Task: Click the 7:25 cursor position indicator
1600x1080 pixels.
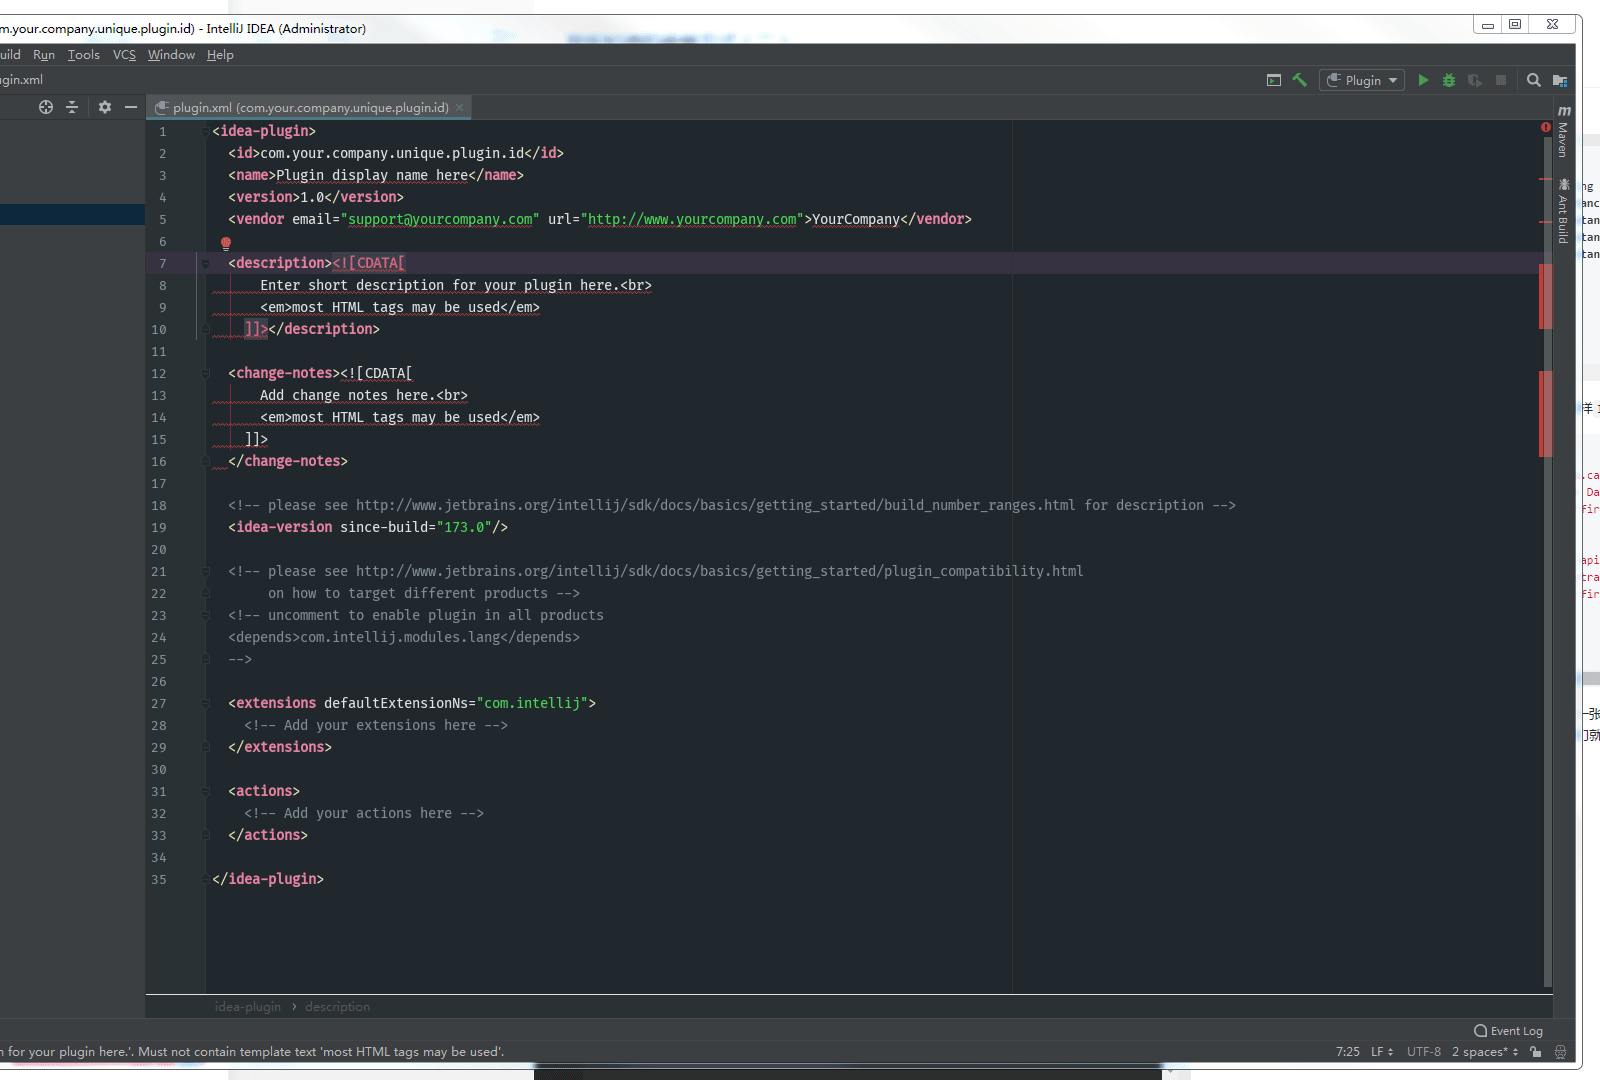Action: click(1347, 1052)
